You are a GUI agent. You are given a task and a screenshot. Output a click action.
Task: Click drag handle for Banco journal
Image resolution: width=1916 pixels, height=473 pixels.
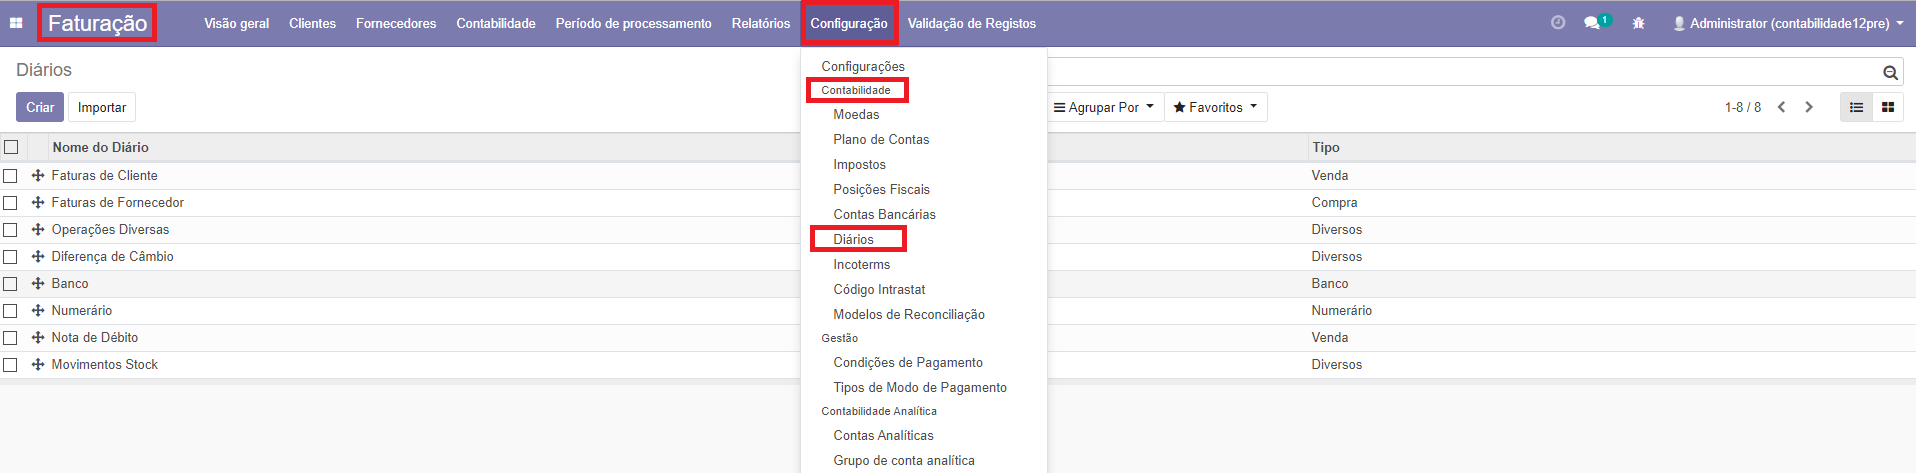38,284
